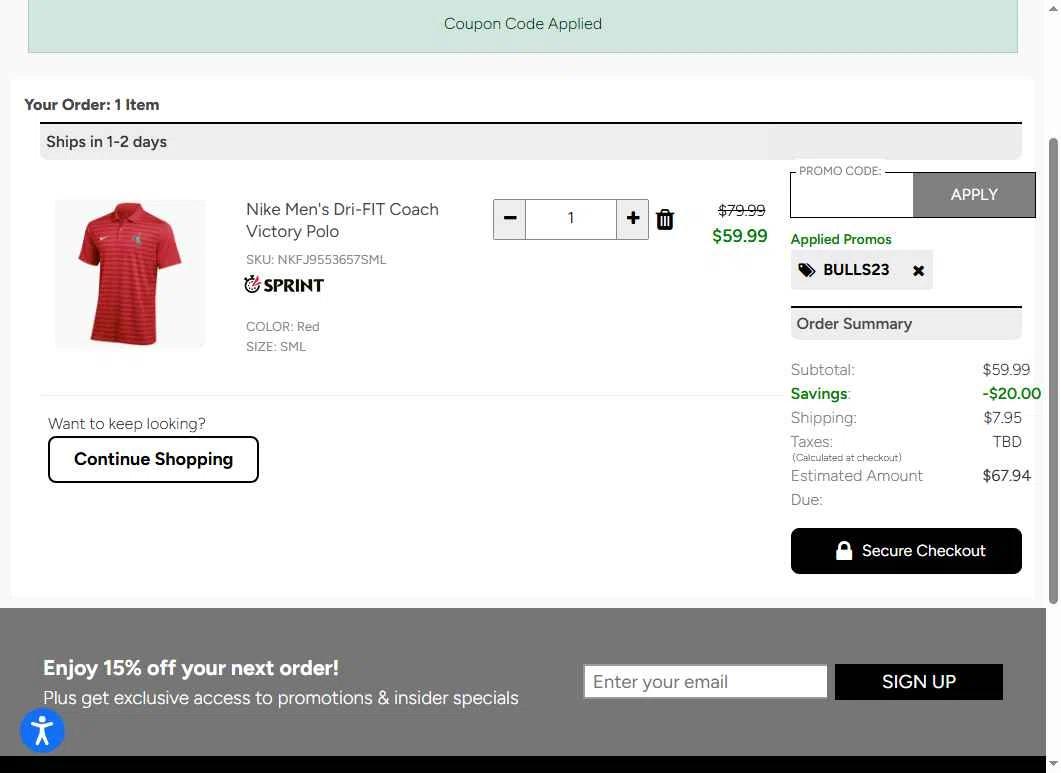Click the Shipping $7.95 value
The image size is (1061, 773).
click(x=1002, y=418)
